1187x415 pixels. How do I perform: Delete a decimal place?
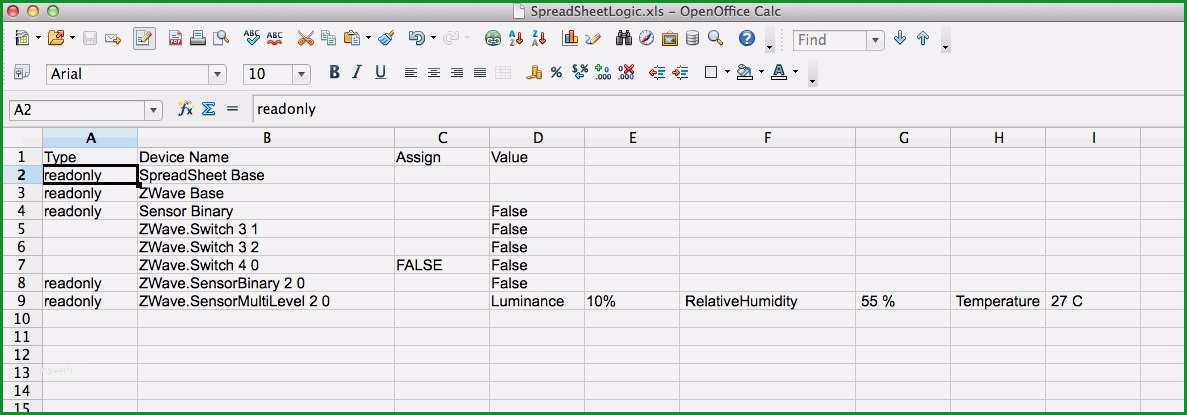(x=626, y=73)
